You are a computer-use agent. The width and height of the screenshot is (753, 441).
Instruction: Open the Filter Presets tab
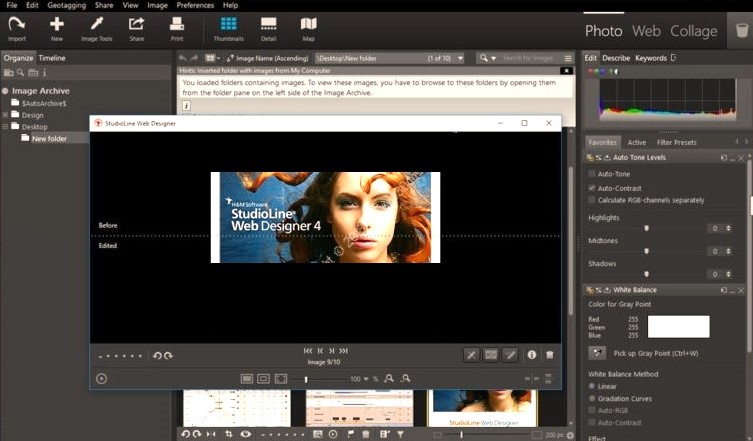676,142
